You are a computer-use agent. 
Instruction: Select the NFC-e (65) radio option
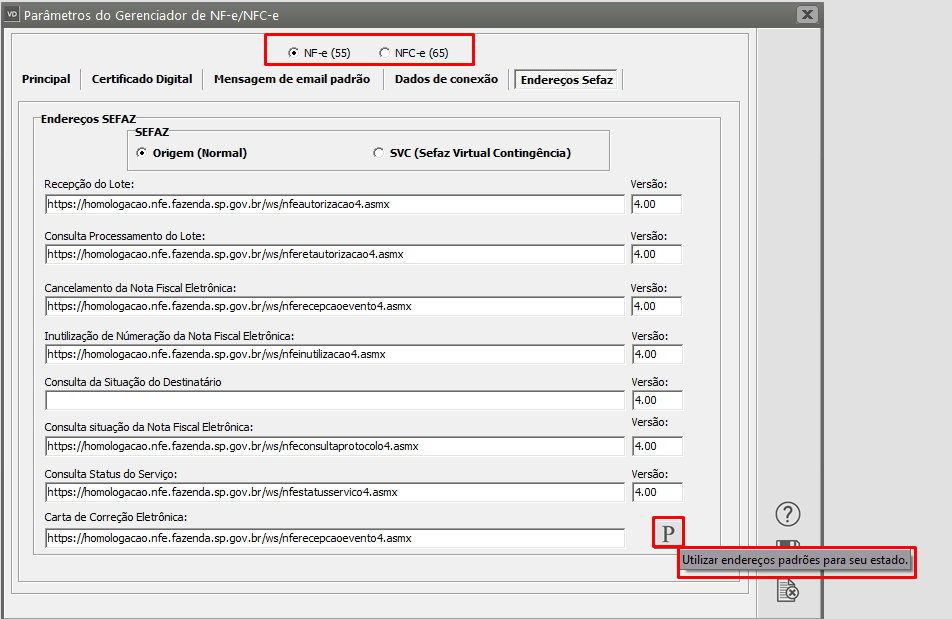tap(384, 52)
